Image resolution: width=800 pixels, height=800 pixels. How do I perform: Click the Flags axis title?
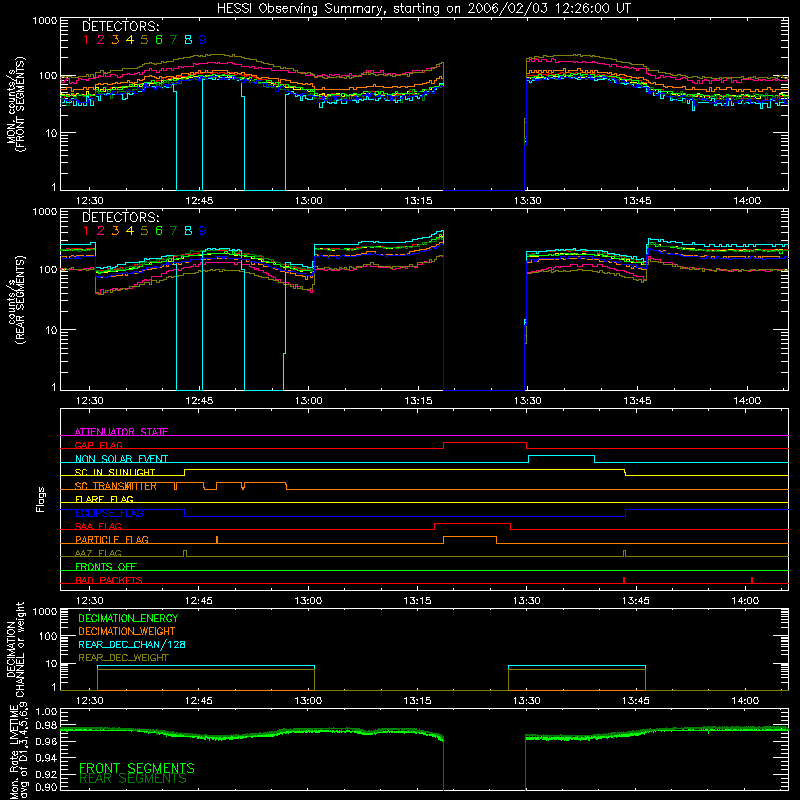coord(41,499)
